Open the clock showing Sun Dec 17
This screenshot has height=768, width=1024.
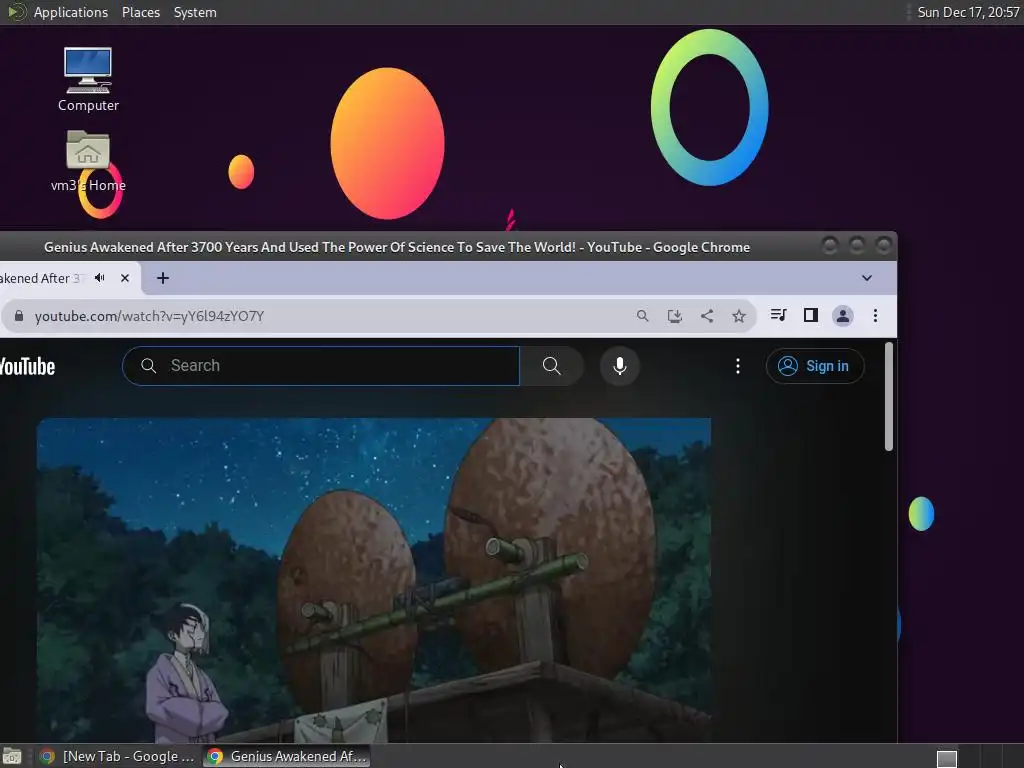[968, 12]
